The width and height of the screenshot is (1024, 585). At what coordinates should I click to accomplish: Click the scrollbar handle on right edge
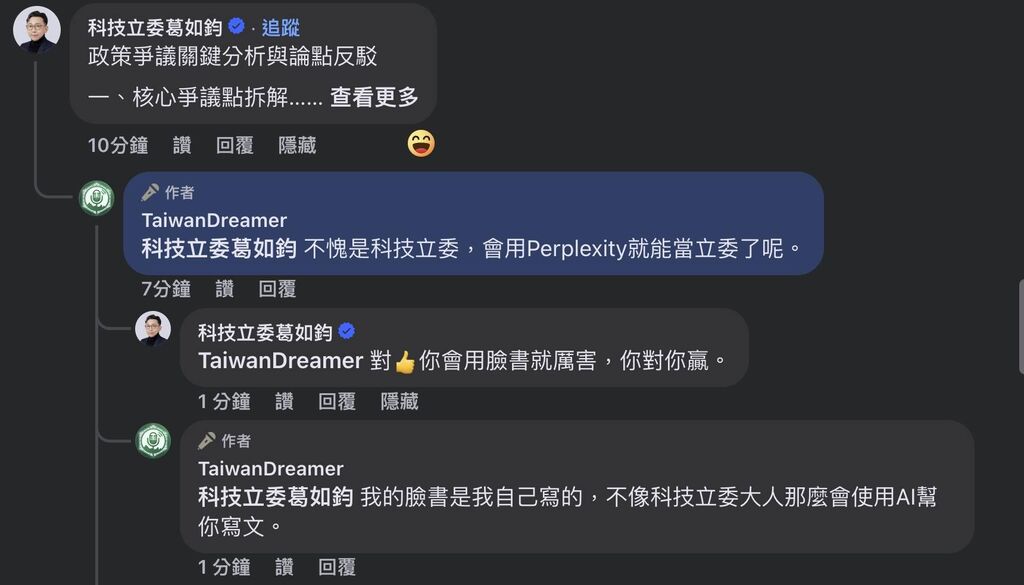point(1021,326)
